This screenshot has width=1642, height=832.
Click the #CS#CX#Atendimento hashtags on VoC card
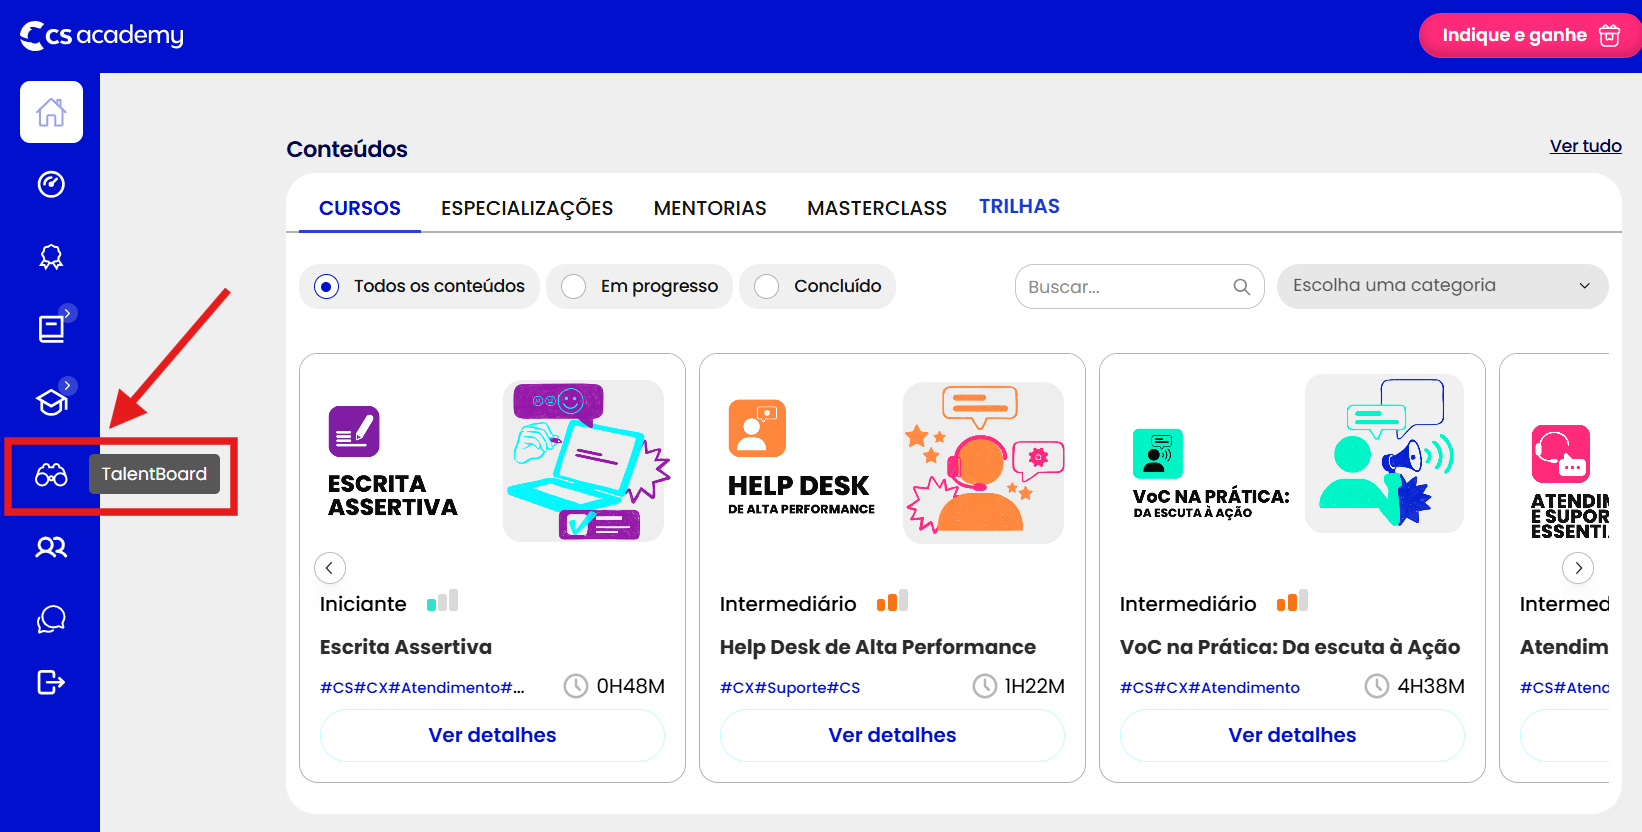click(x=1210, y=688)
